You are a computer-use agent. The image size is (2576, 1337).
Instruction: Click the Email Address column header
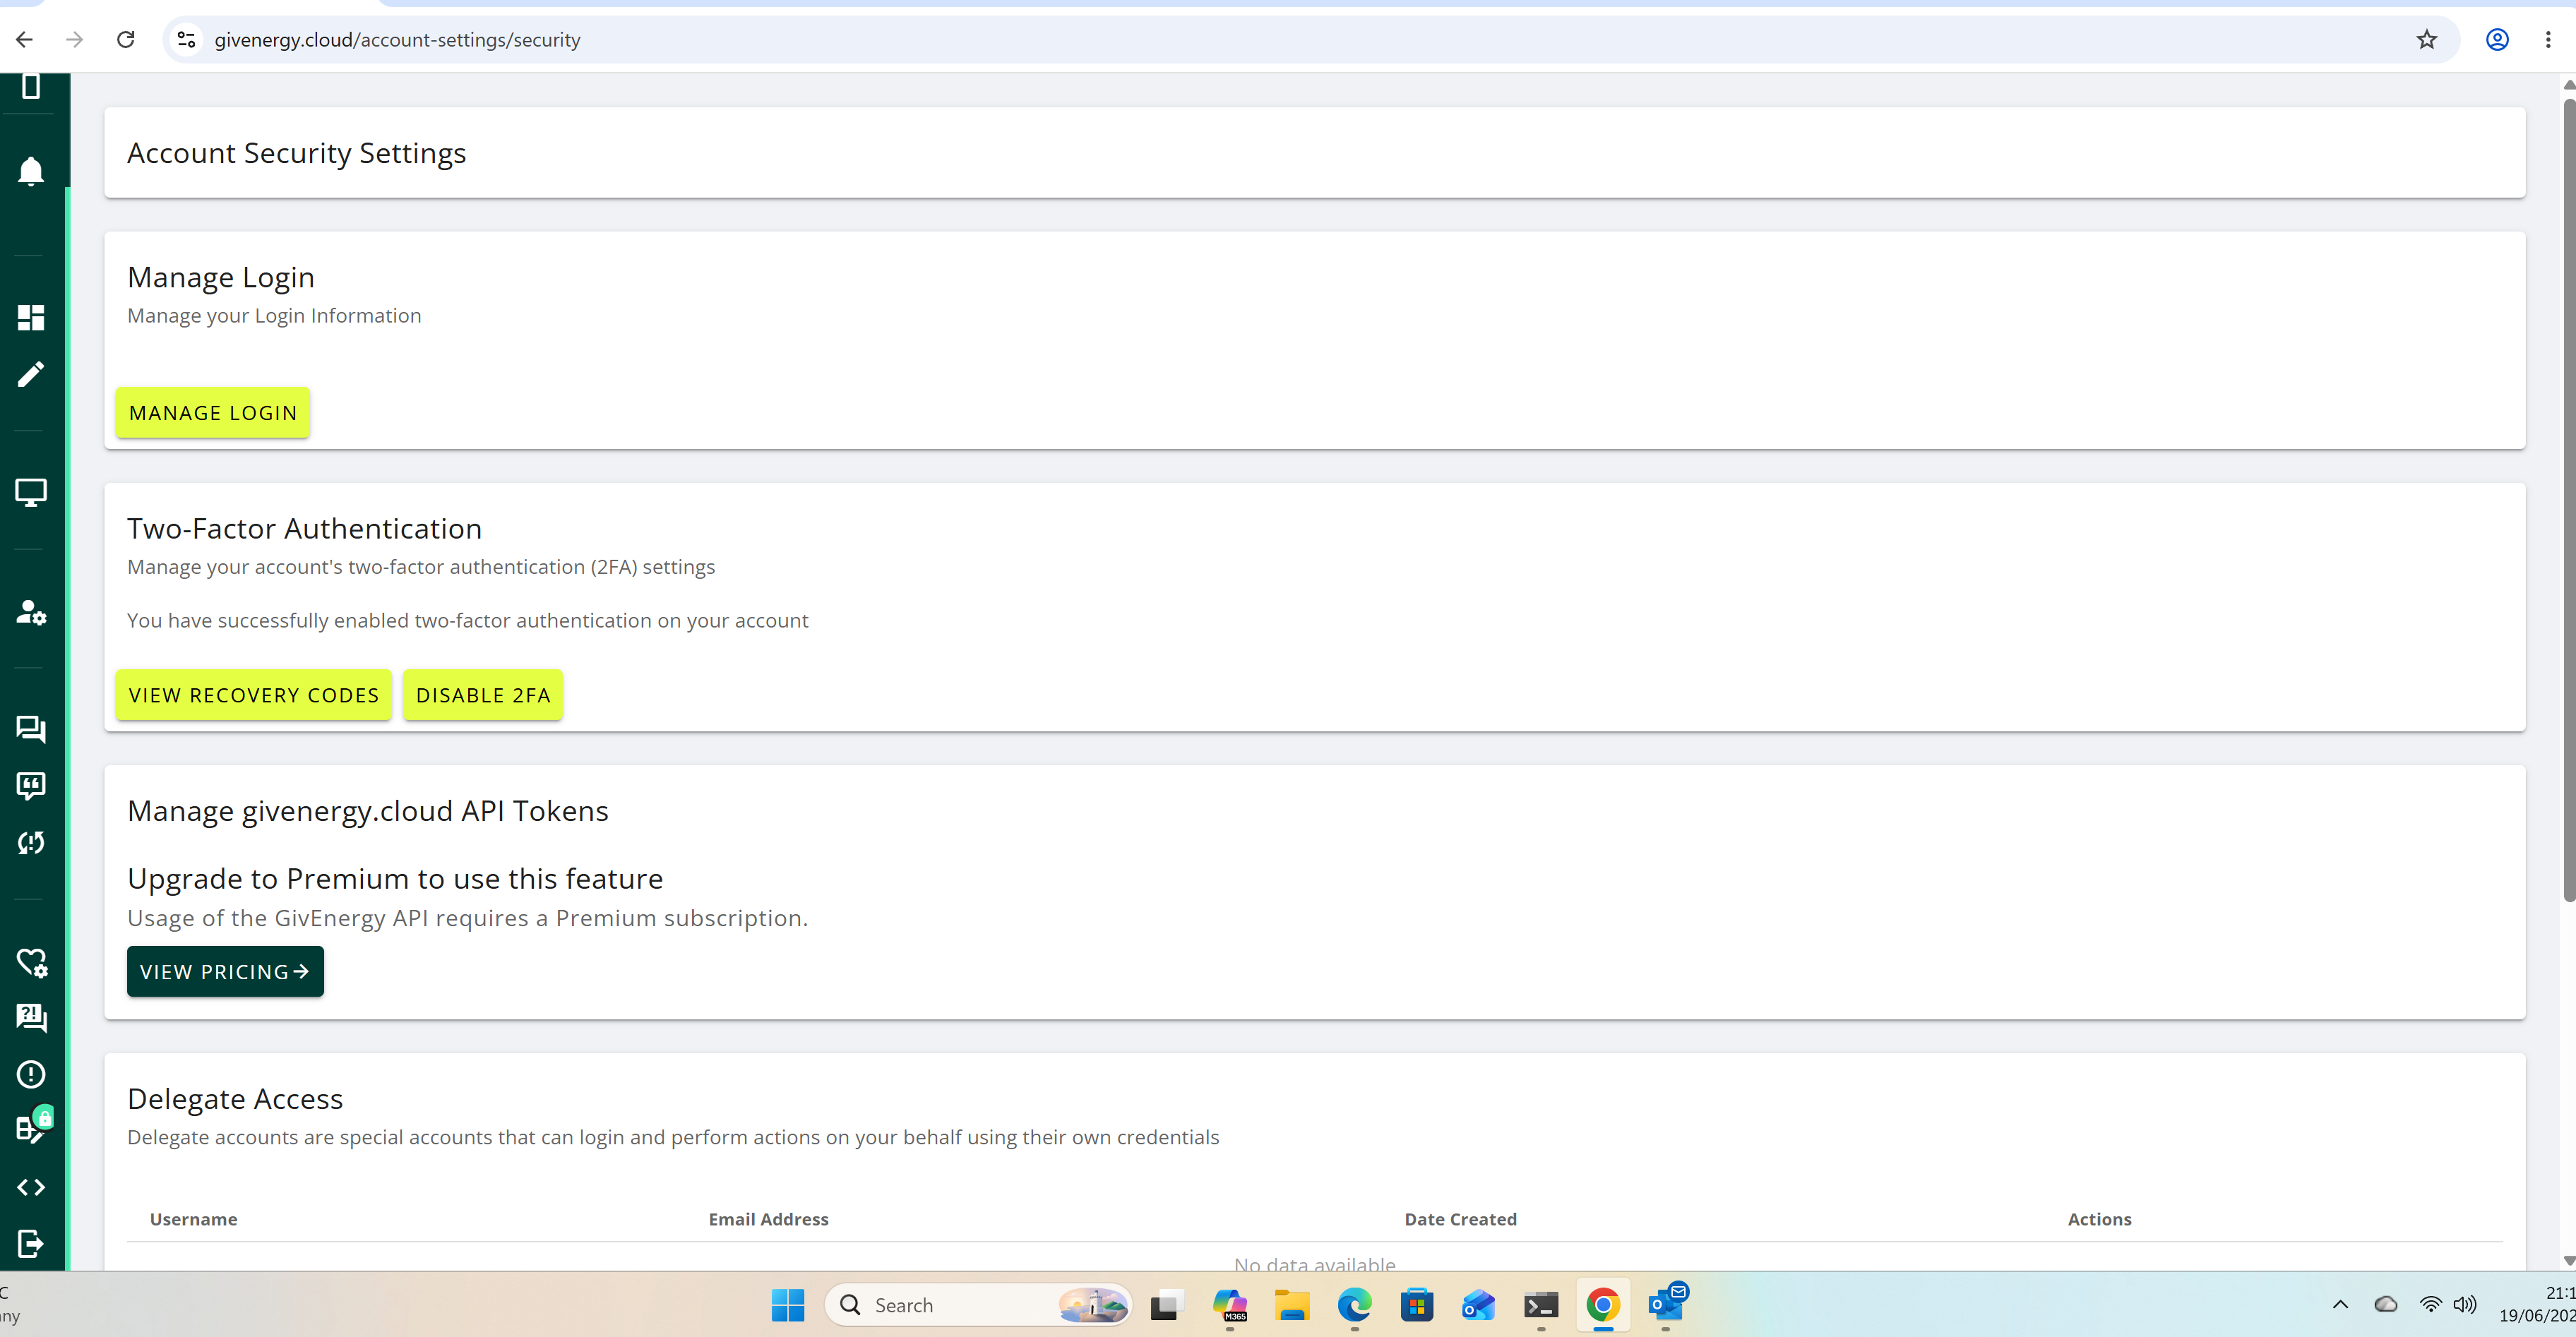point(769,1219)
